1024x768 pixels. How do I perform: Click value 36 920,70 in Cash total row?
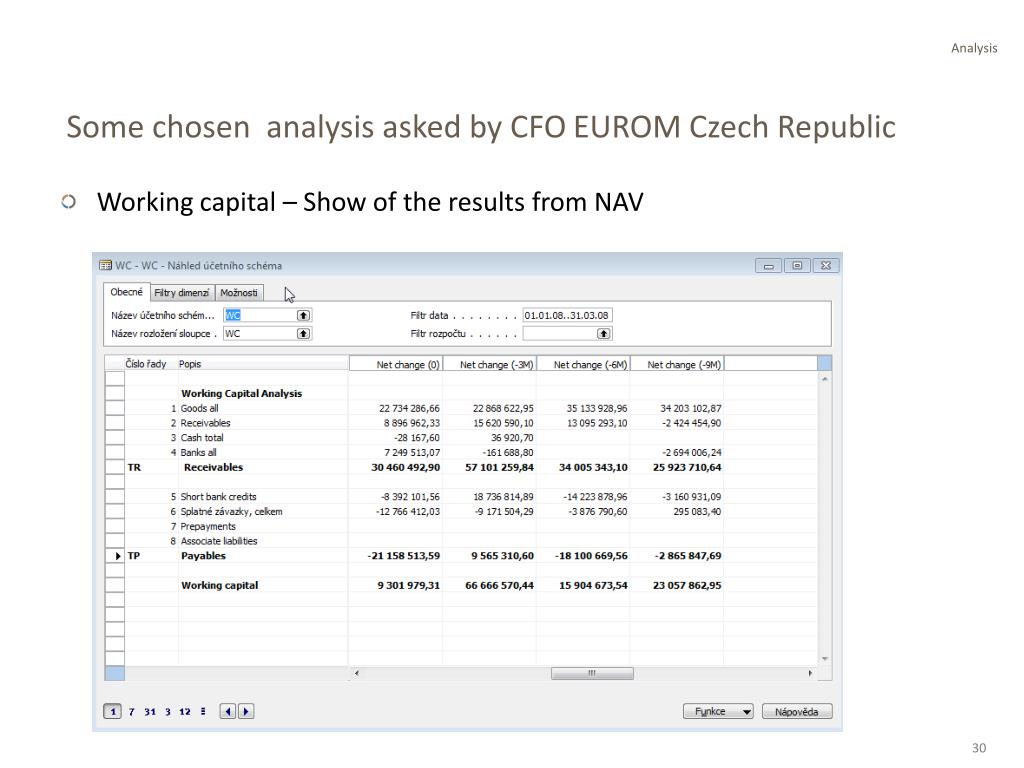click(x=512, y=438)
